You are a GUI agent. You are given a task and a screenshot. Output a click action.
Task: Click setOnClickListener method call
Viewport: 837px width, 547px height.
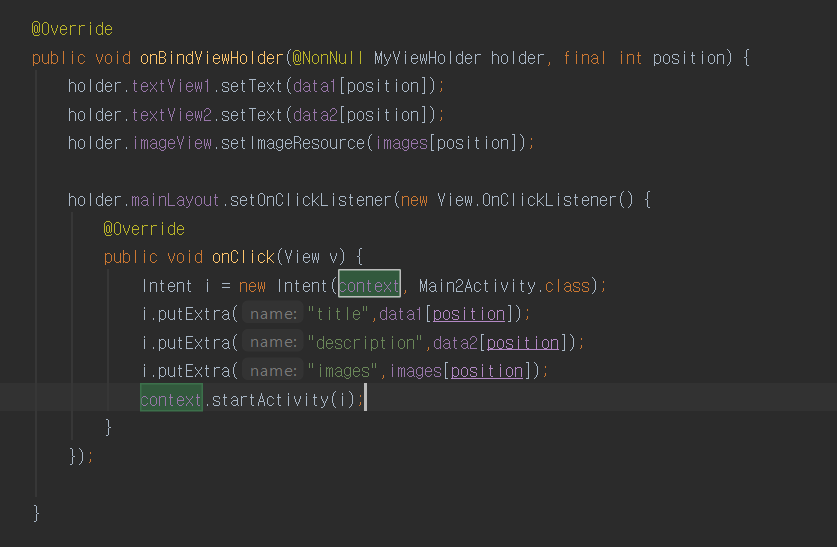[311, 200]
